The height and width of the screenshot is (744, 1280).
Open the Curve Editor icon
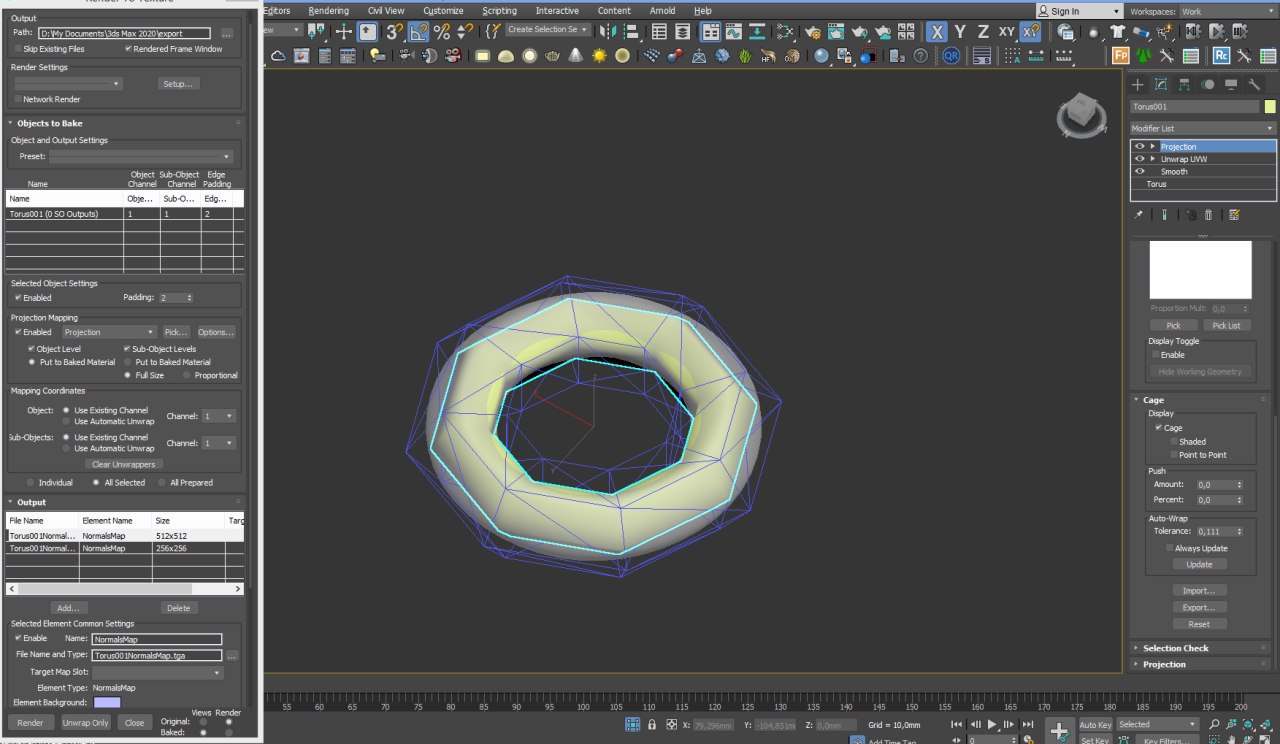click(734, 32)
